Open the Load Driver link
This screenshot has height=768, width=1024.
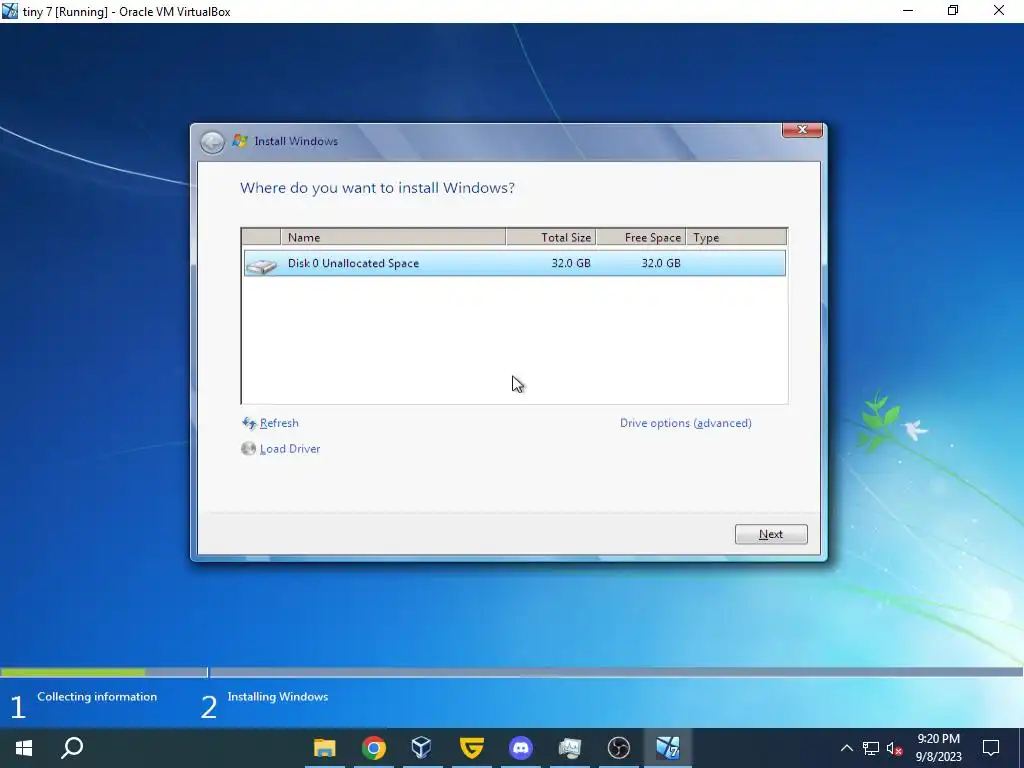pos(290,449)
